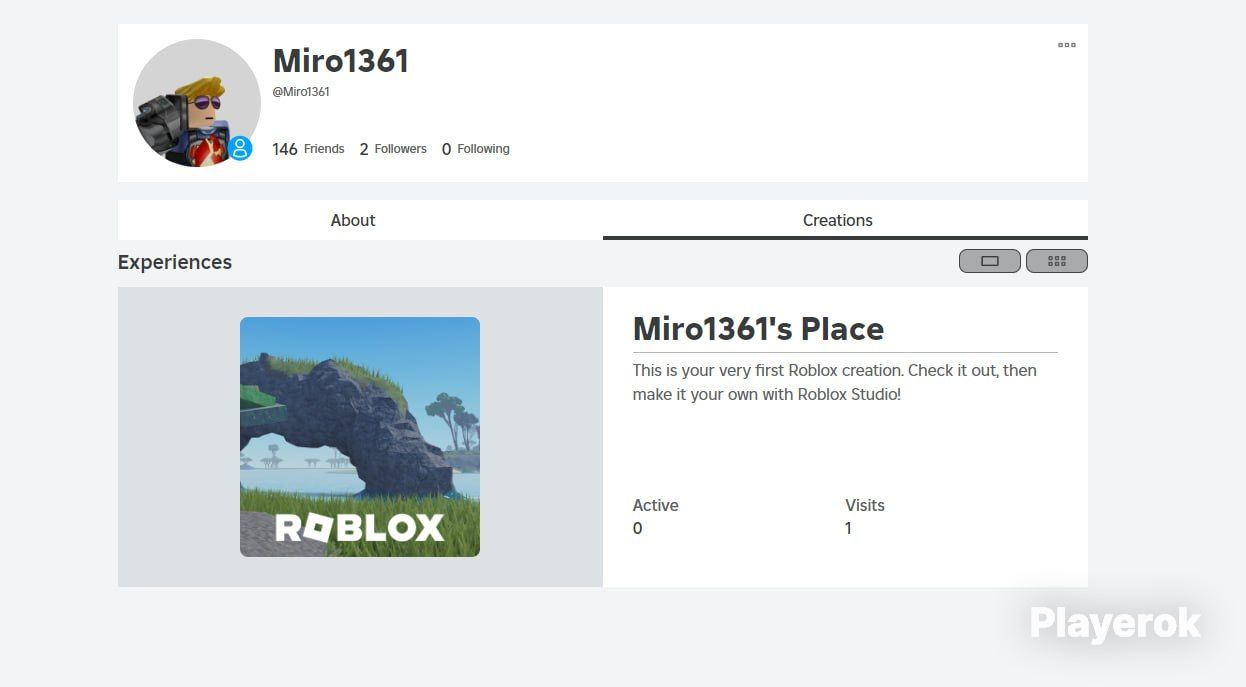Image resolution: width=1246 pixels, height=687 pixels.
Task: Open Miro1361's Place experience title
Action: point(758,328)
